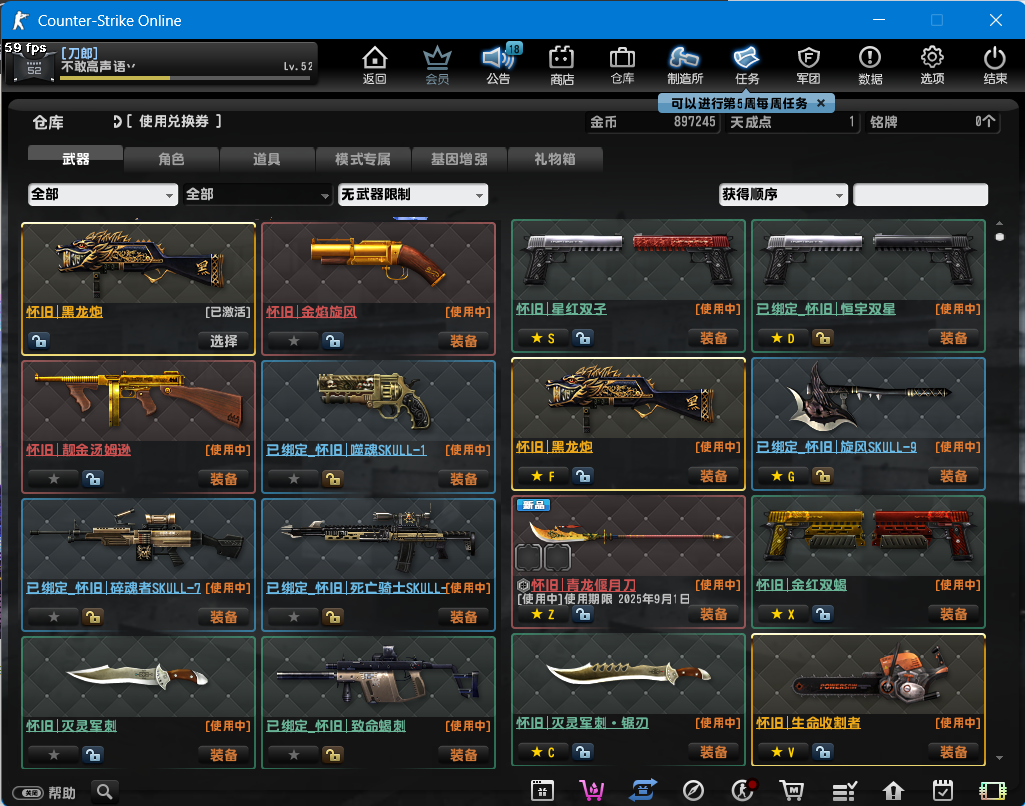Click the compass icon in bottom bar
The width and height of the screenshot is (1025, 806).
(693, 791)
